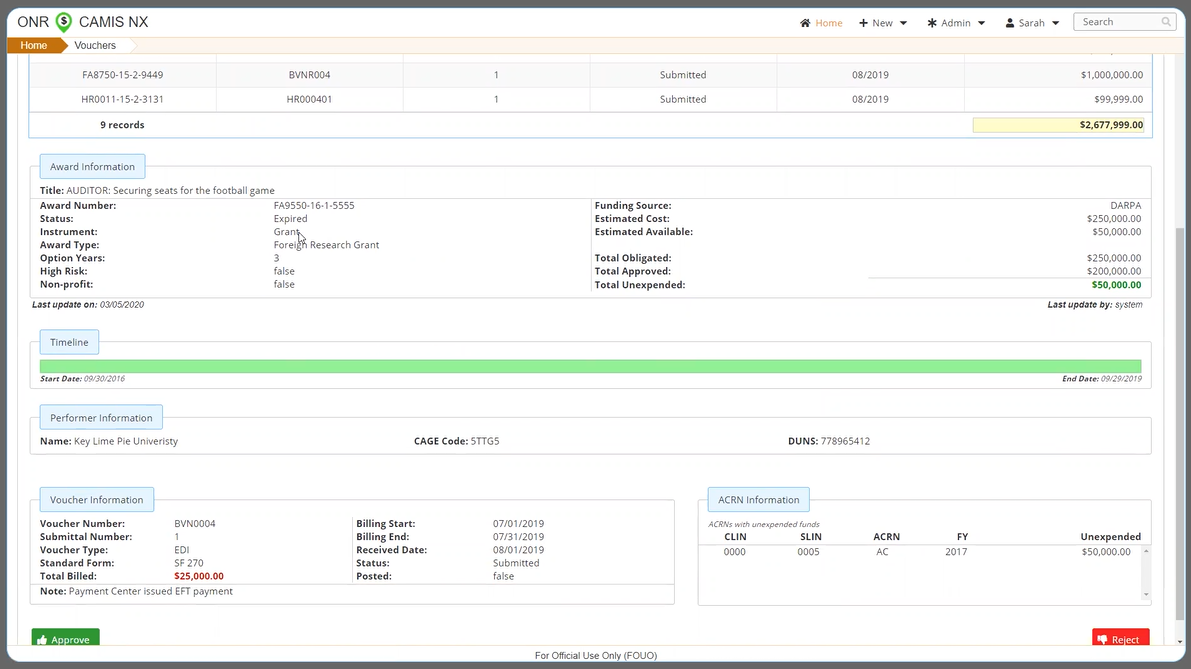1191x669 pixels.
Task: Click the ACRN table scrollbar down arrow
Action: pyautogui.click(x=1146, y=595)
